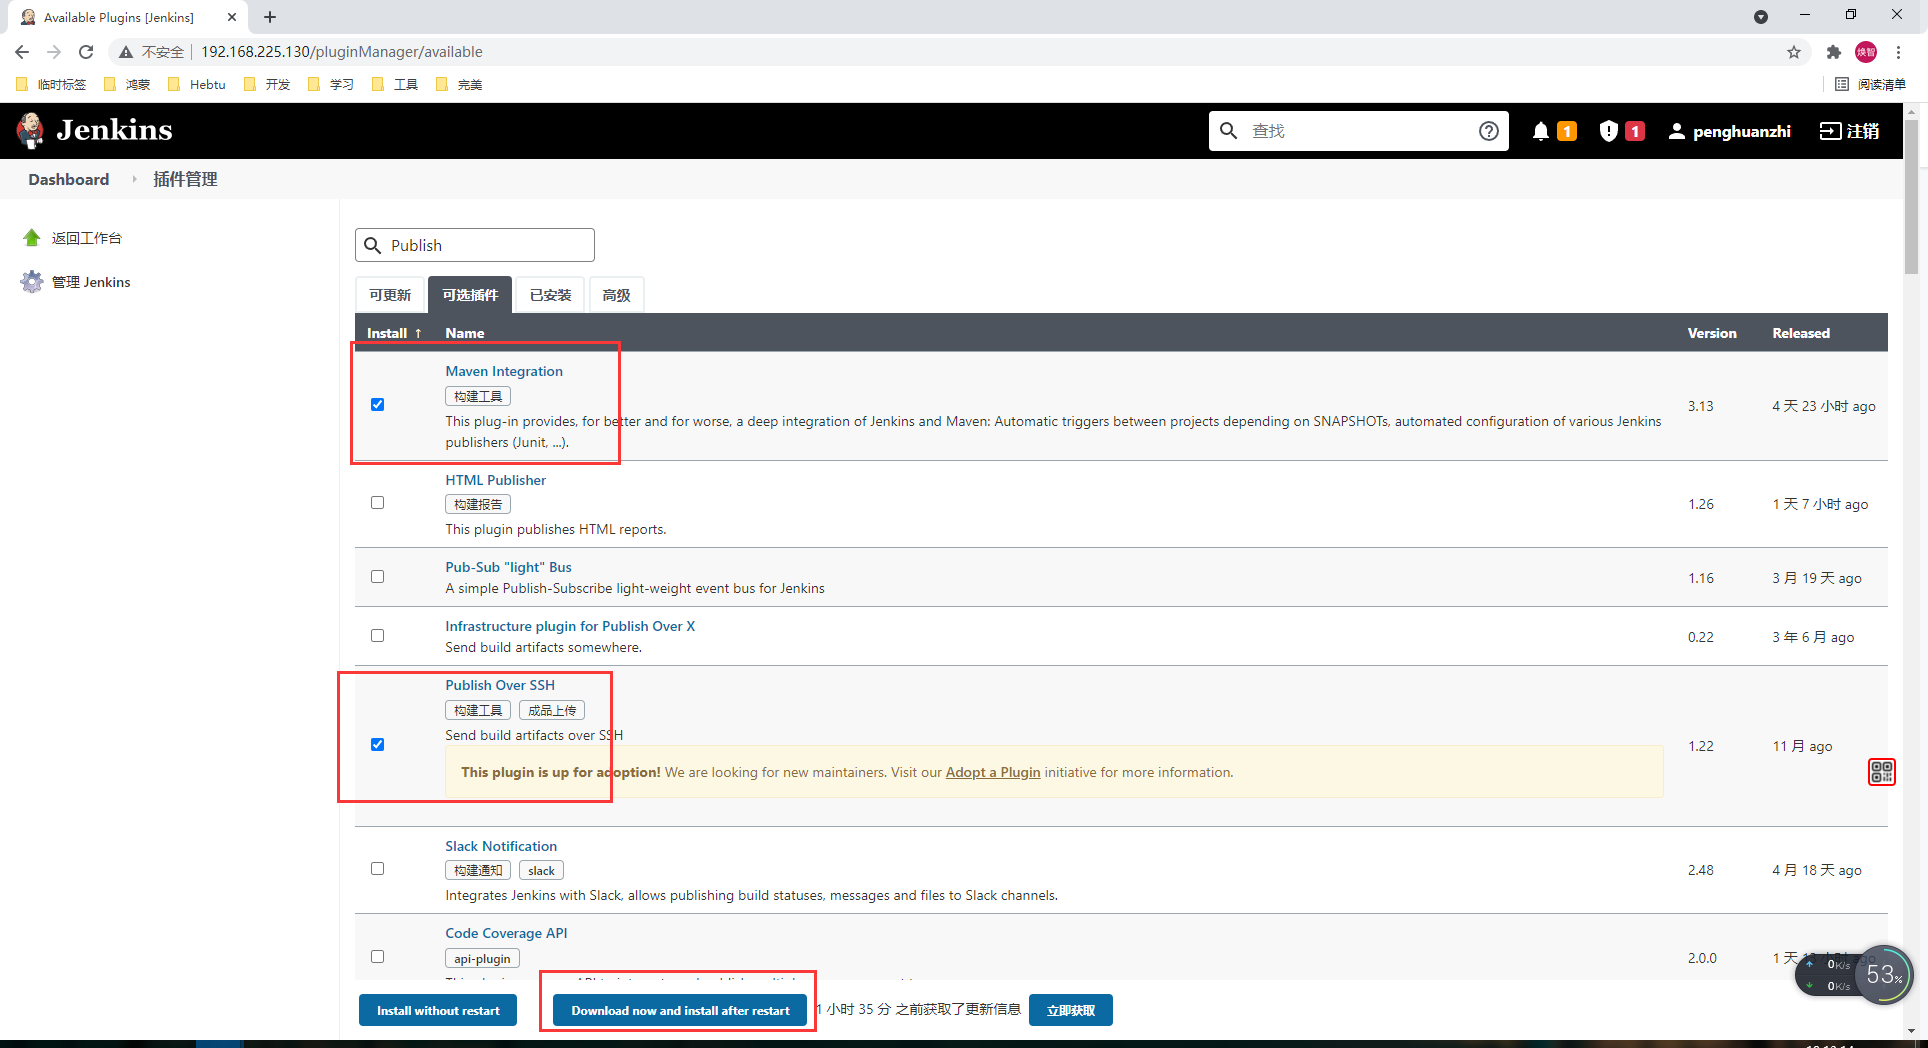Check Infrastructure plugin for Publish Over X
1928x1048 pixels.
click(x=377, y=636)
